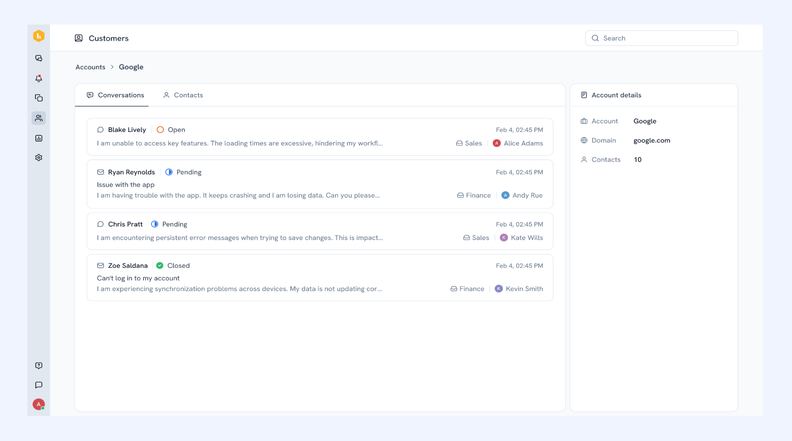792x441 pixels.
Task: Open the overlapping shapes sidebar icon
Action: click(38, 98)
